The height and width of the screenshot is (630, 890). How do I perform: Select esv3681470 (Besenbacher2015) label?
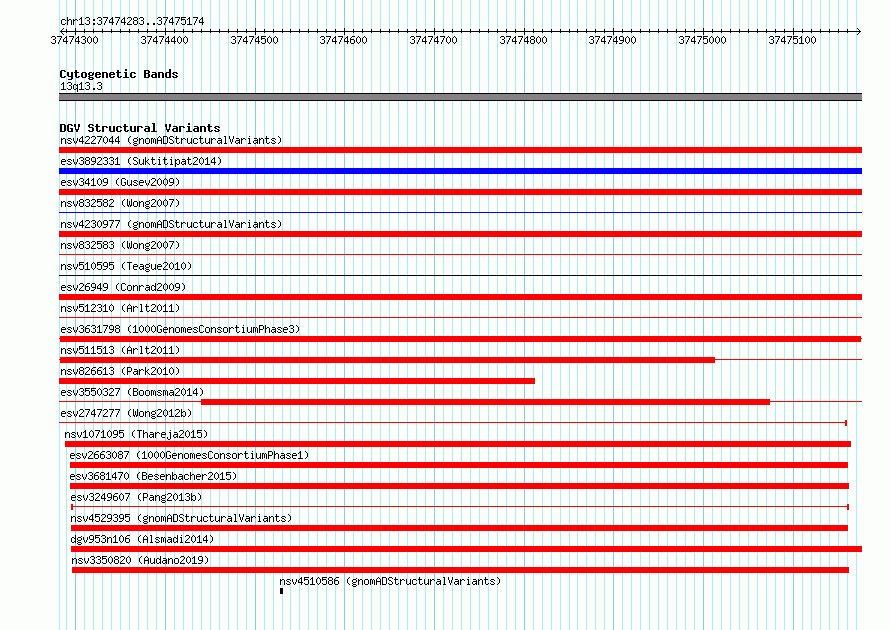(153, 476)
